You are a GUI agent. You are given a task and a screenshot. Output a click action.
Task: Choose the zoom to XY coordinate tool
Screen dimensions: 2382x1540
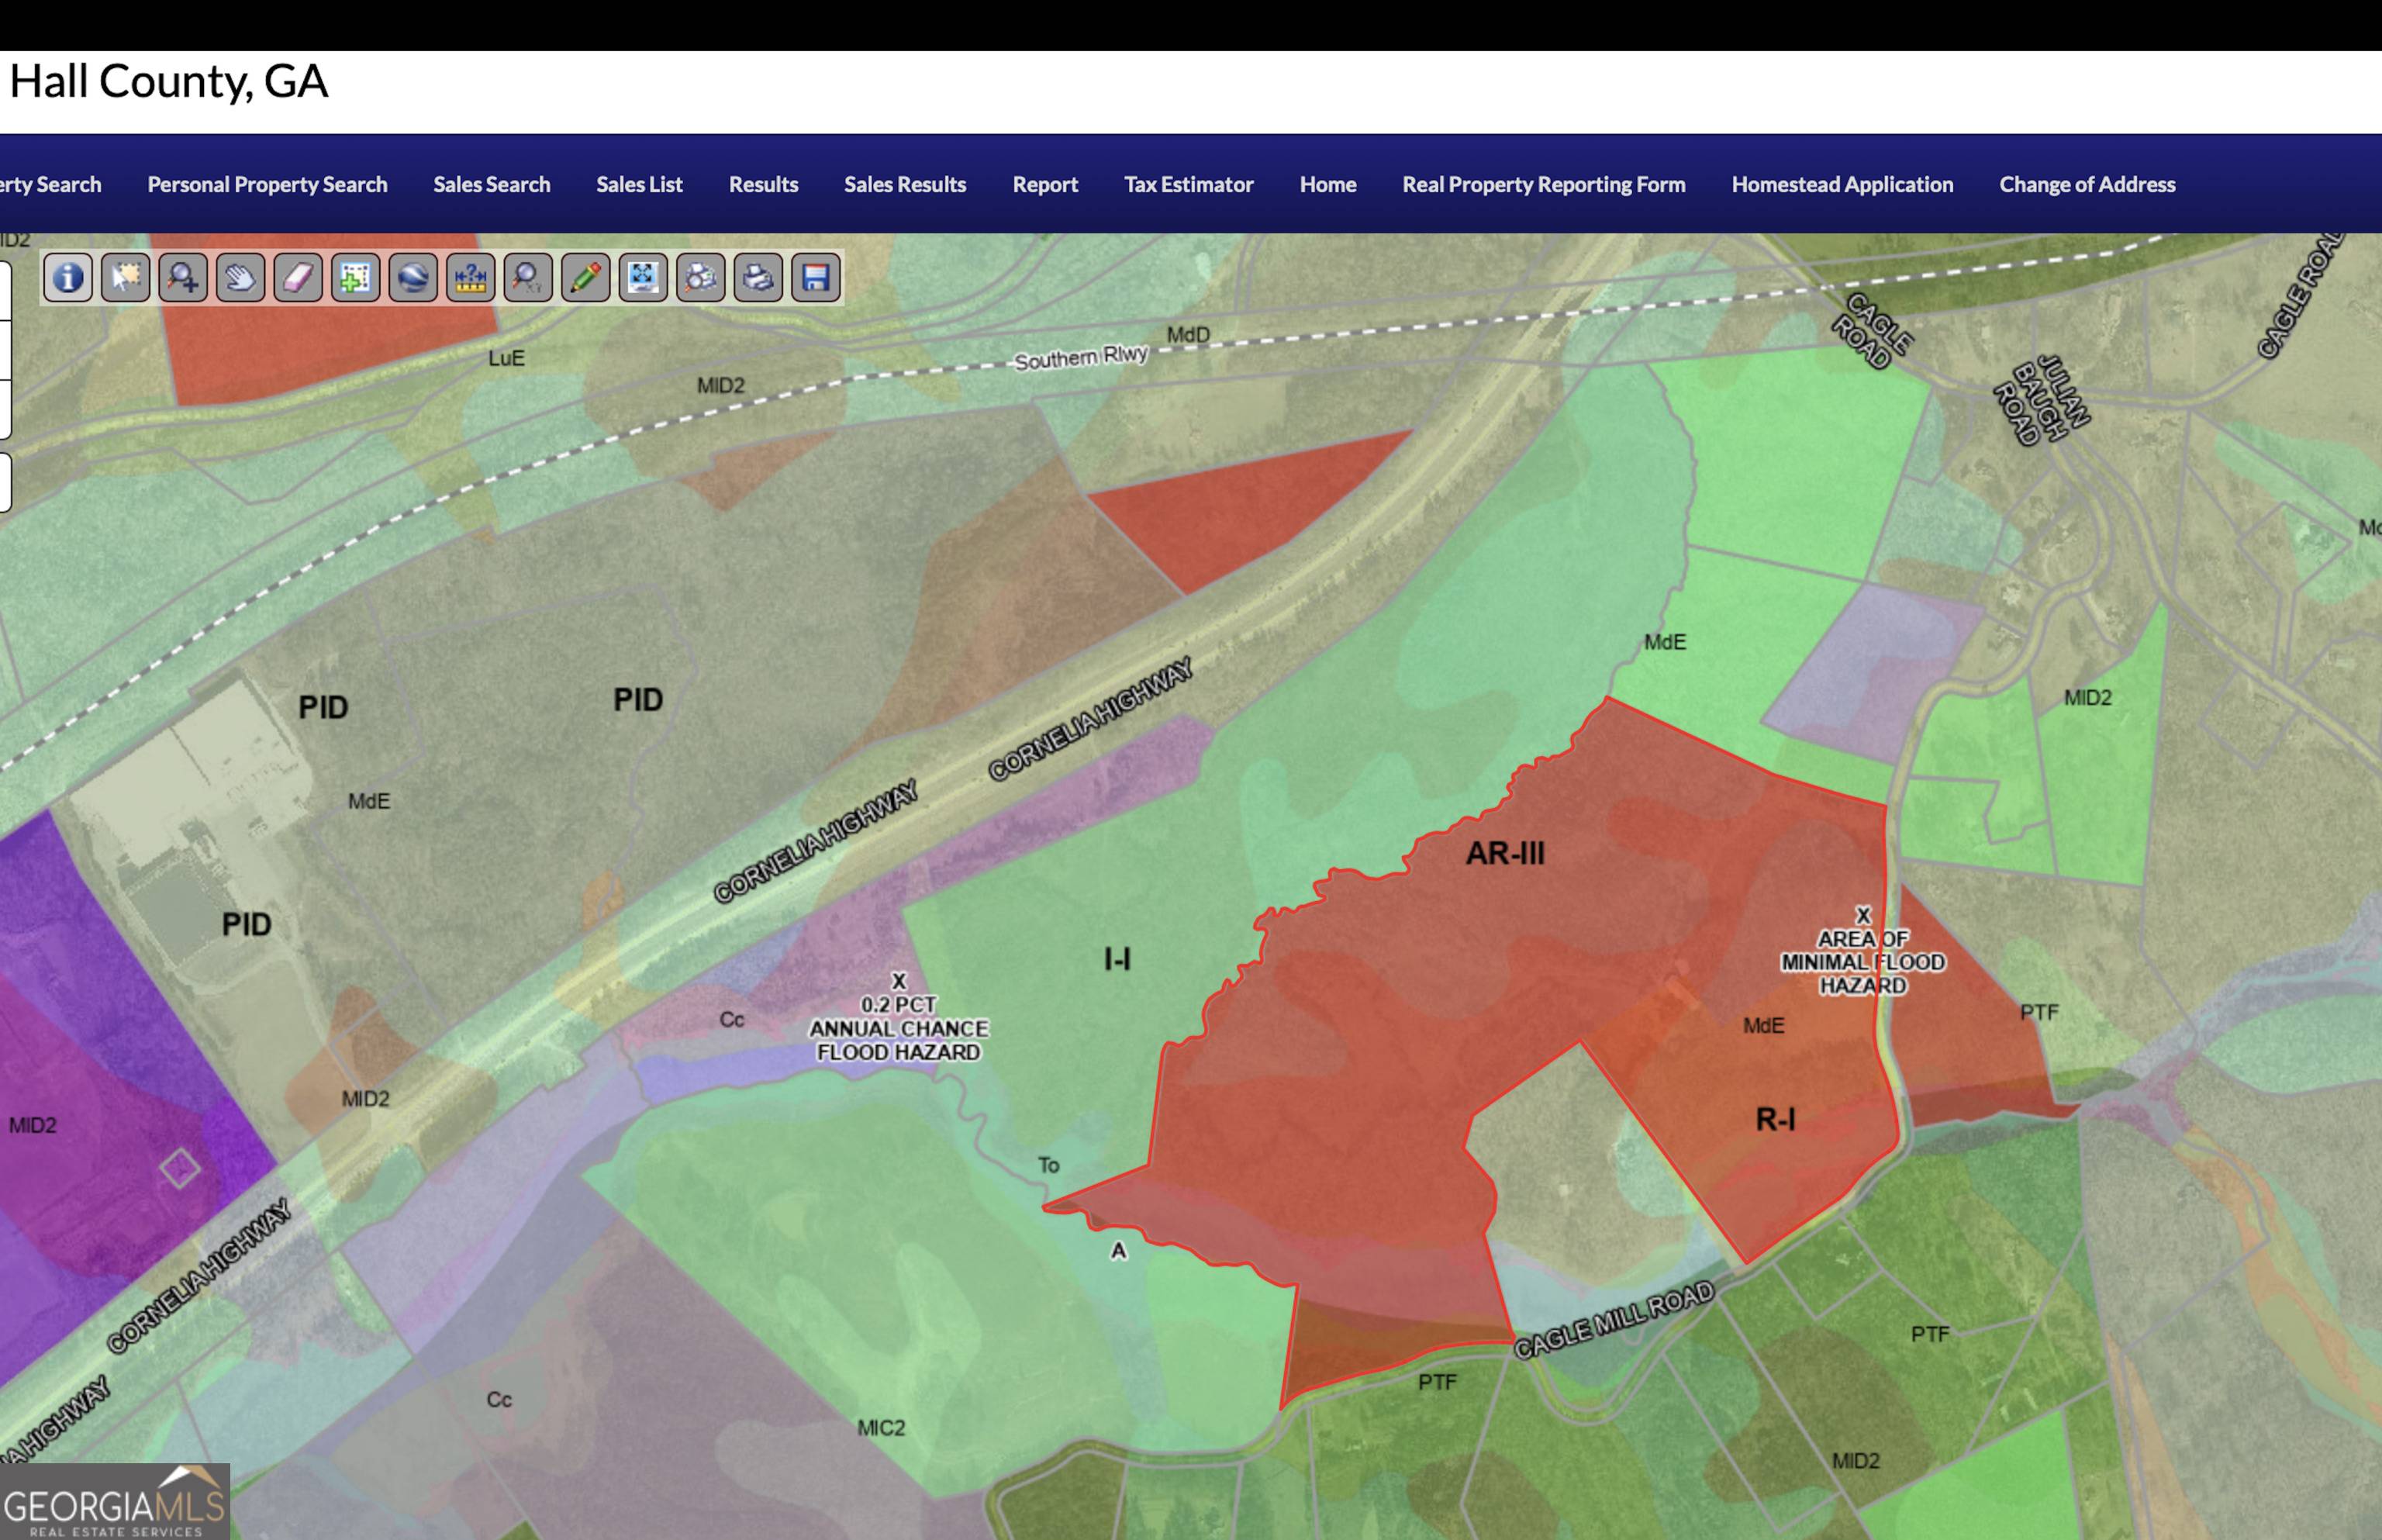tap(528, 278)
